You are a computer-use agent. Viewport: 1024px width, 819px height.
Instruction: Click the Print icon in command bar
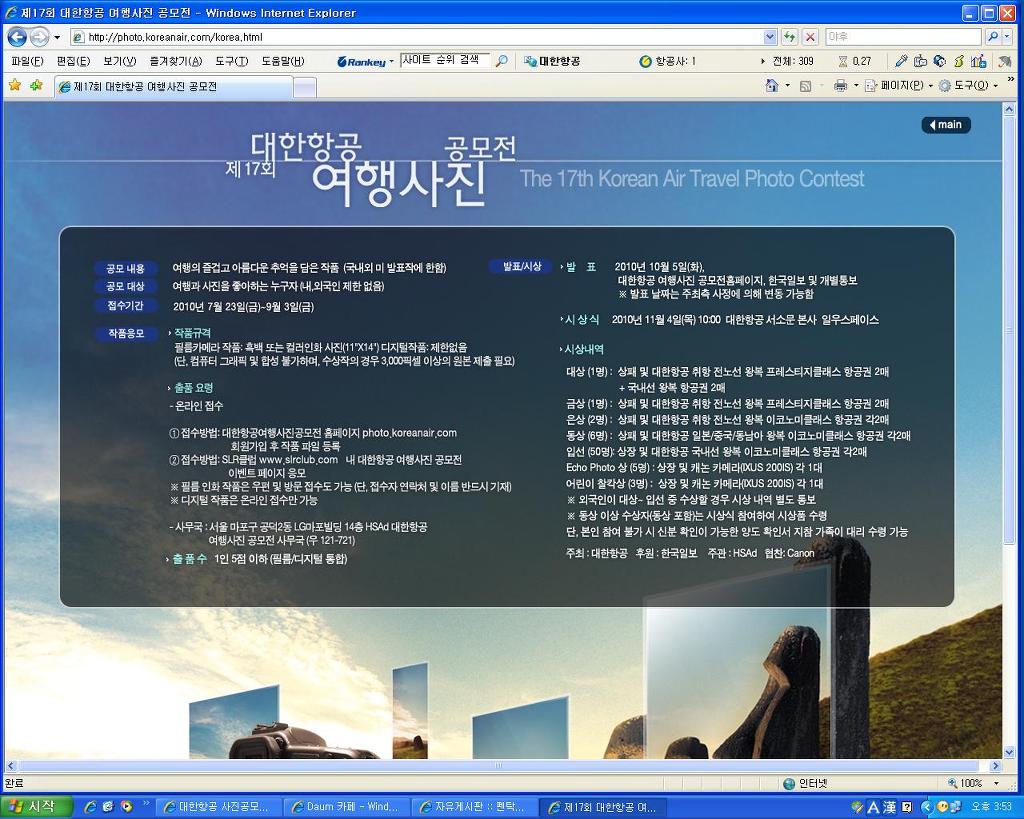840,86
